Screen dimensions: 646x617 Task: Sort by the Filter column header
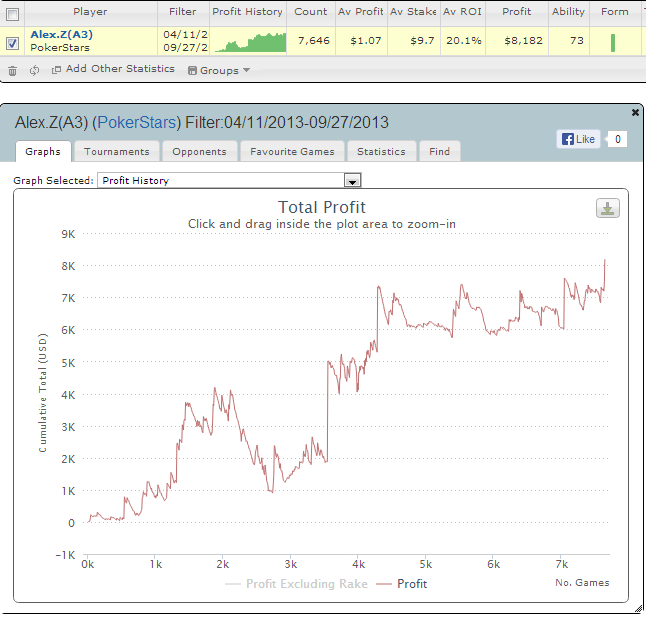point(183,12)
